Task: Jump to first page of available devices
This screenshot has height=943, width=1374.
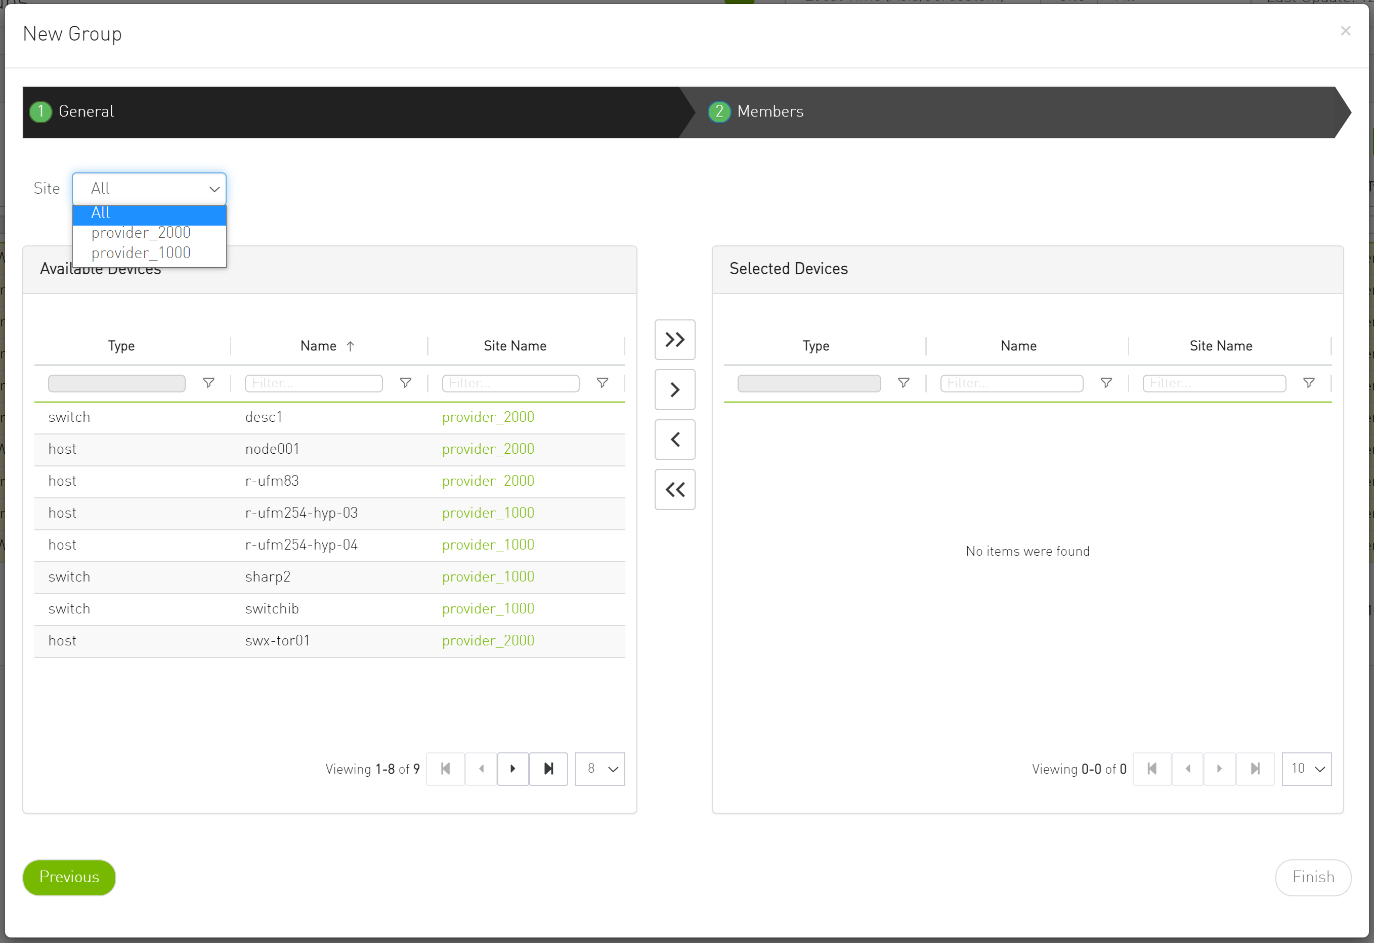Action: pos(444,768)
